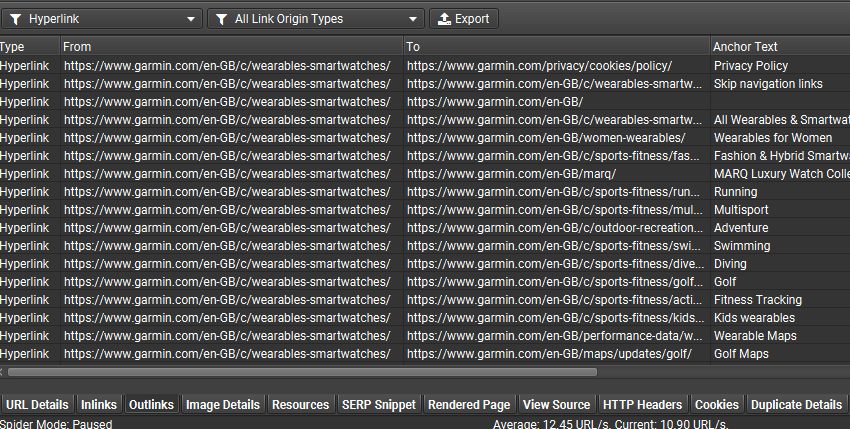Select the Outlinks tab
850x429 pixels.
point(151,405)
